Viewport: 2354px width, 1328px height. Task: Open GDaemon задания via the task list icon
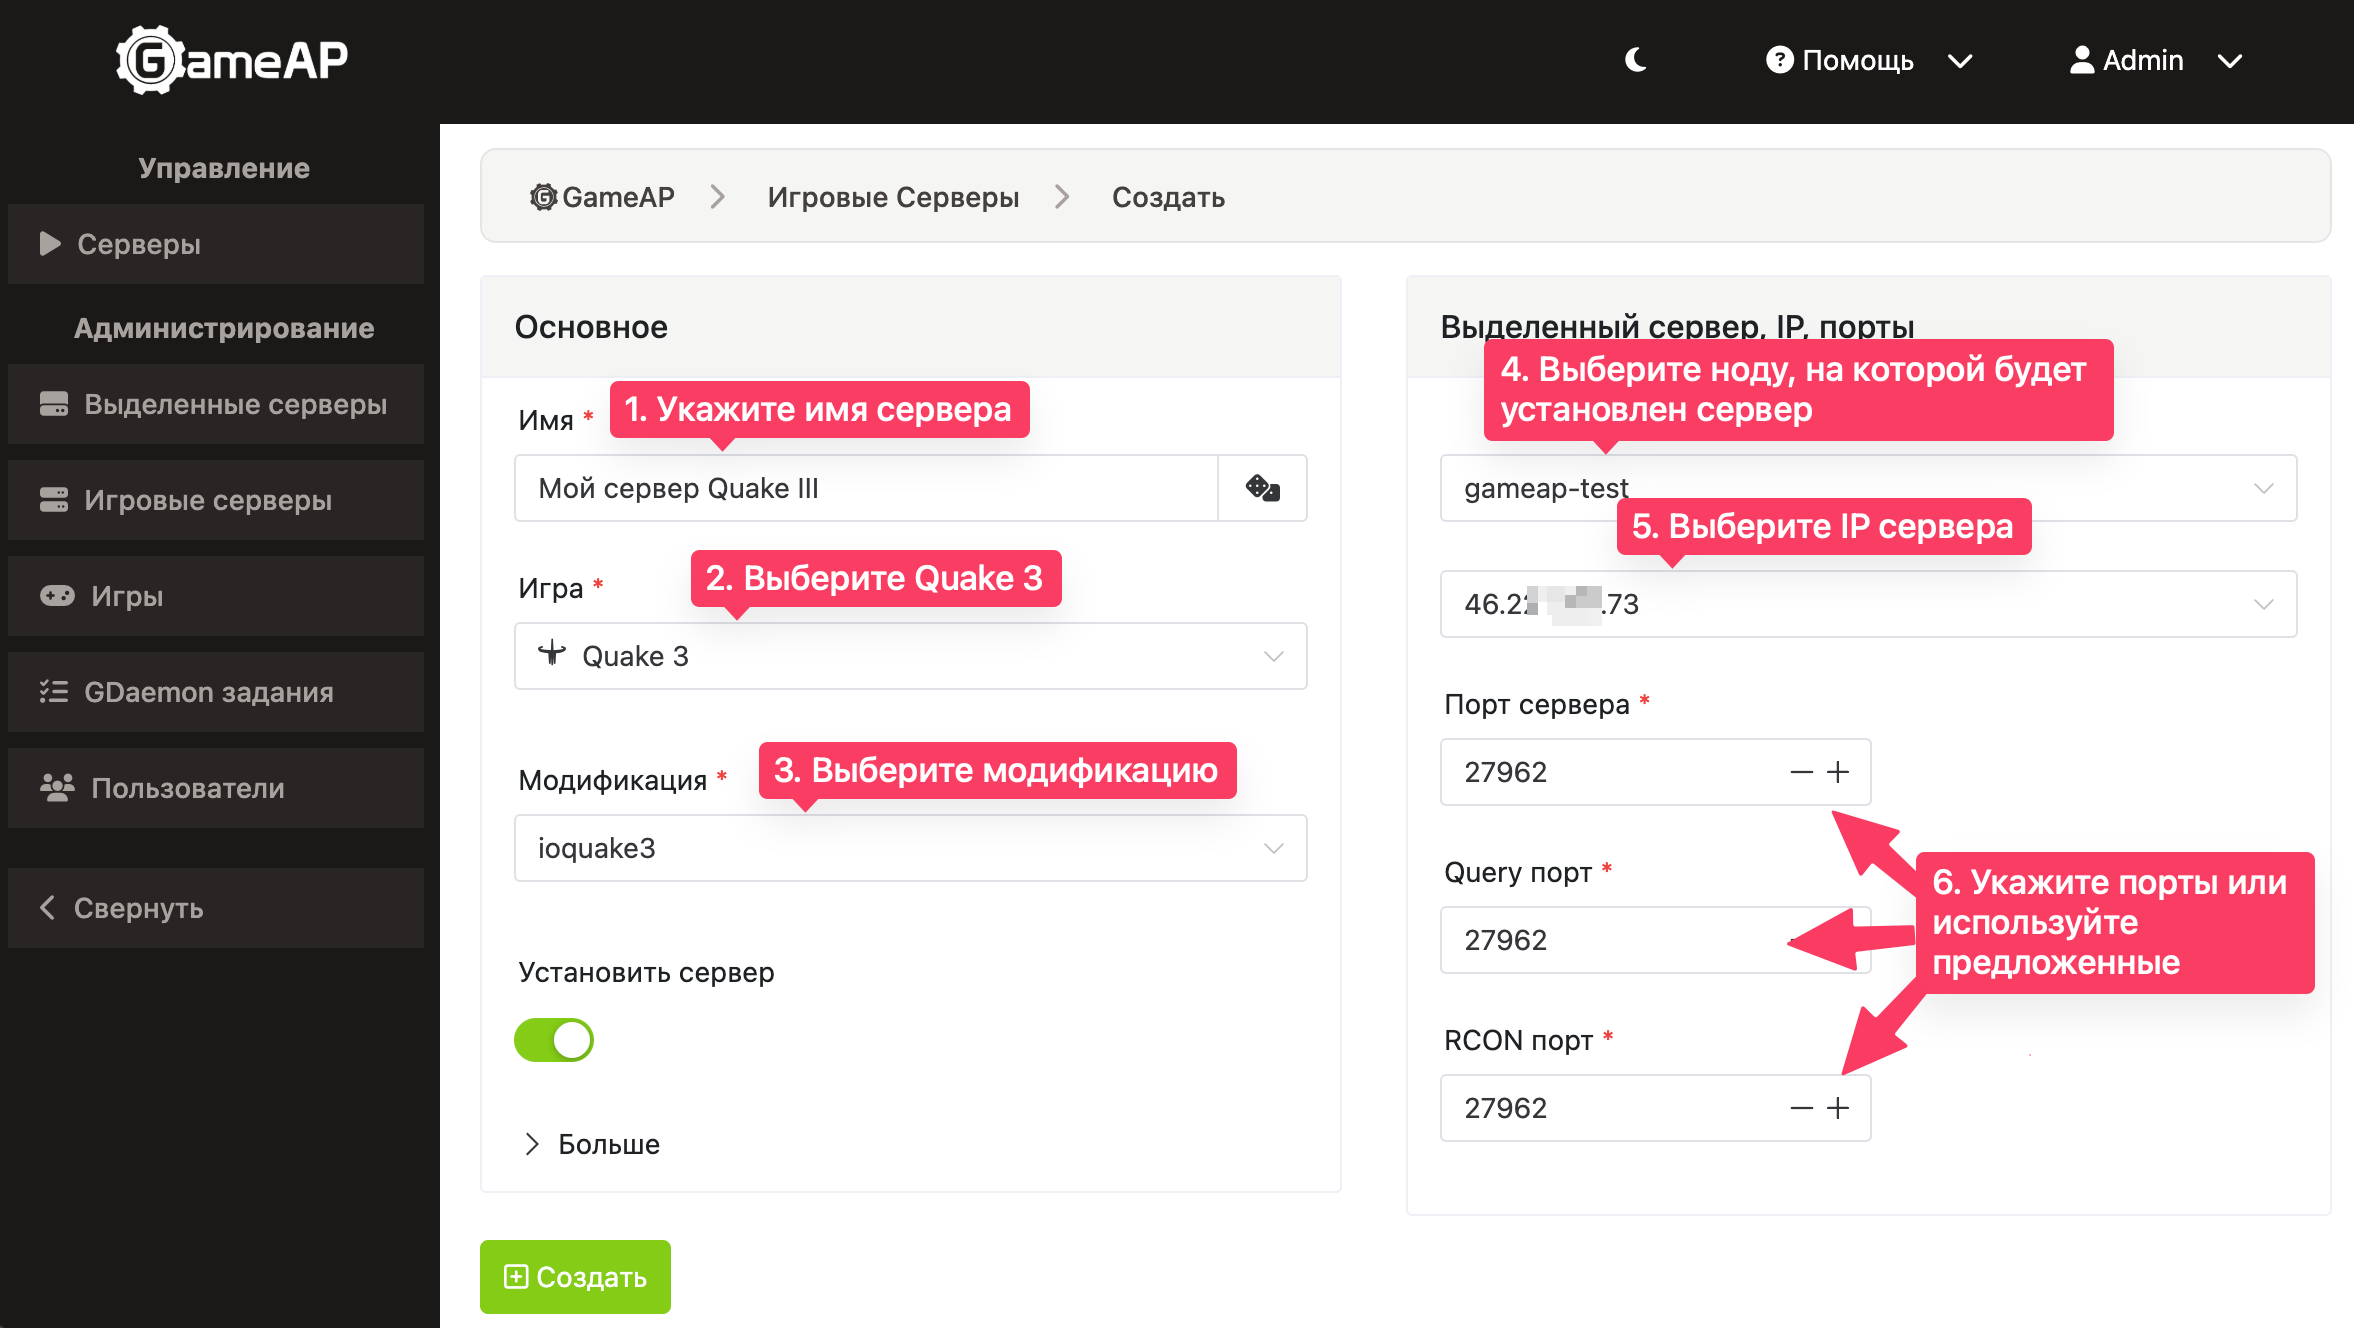pos(54,692)
